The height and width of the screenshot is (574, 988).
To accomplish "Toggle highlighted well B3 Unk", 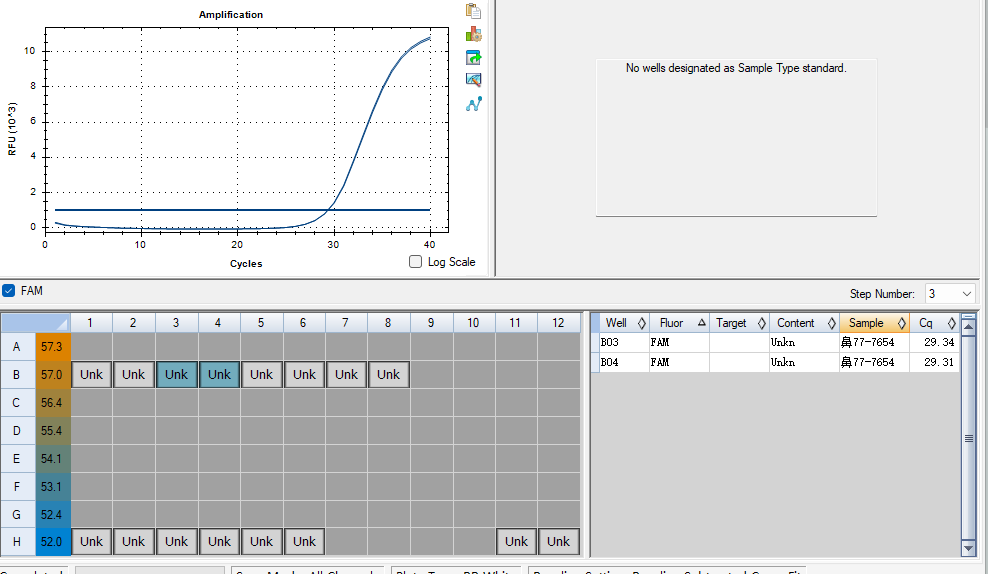I will tap(176, 374).
